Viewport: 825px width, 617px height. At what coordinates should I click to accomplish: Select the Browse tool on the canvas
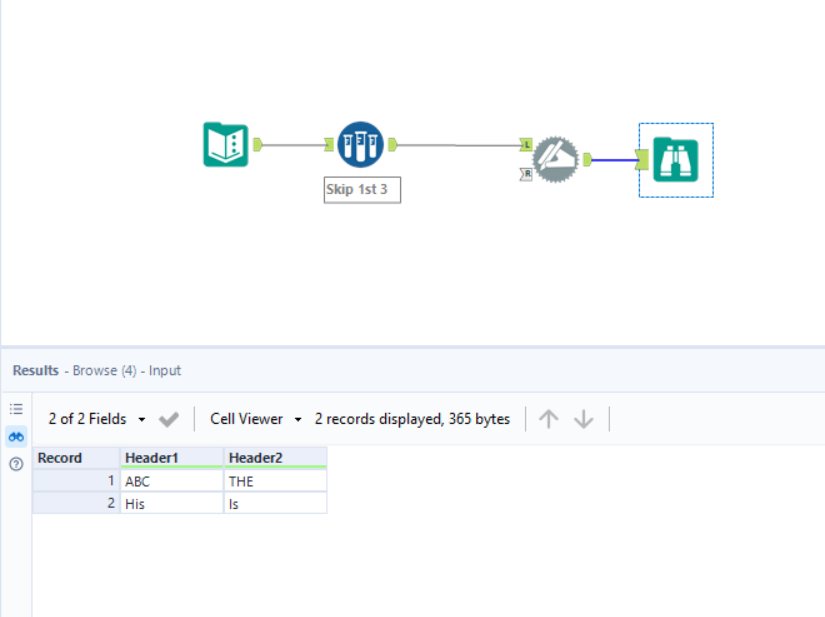(675, 158)
